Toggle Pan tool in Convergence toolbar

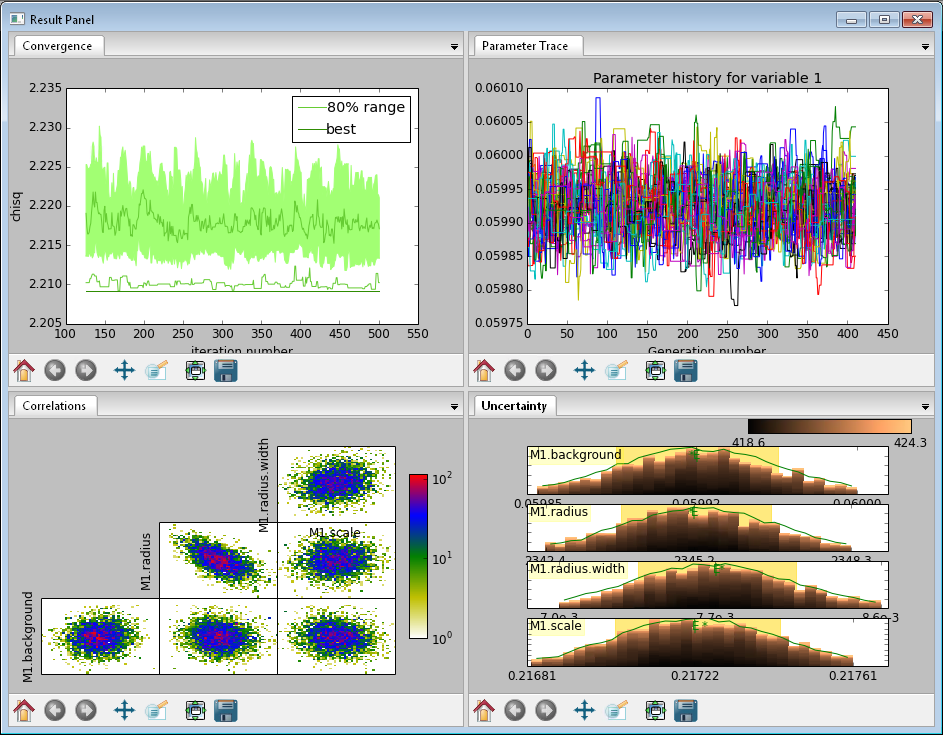pos(124,371)
